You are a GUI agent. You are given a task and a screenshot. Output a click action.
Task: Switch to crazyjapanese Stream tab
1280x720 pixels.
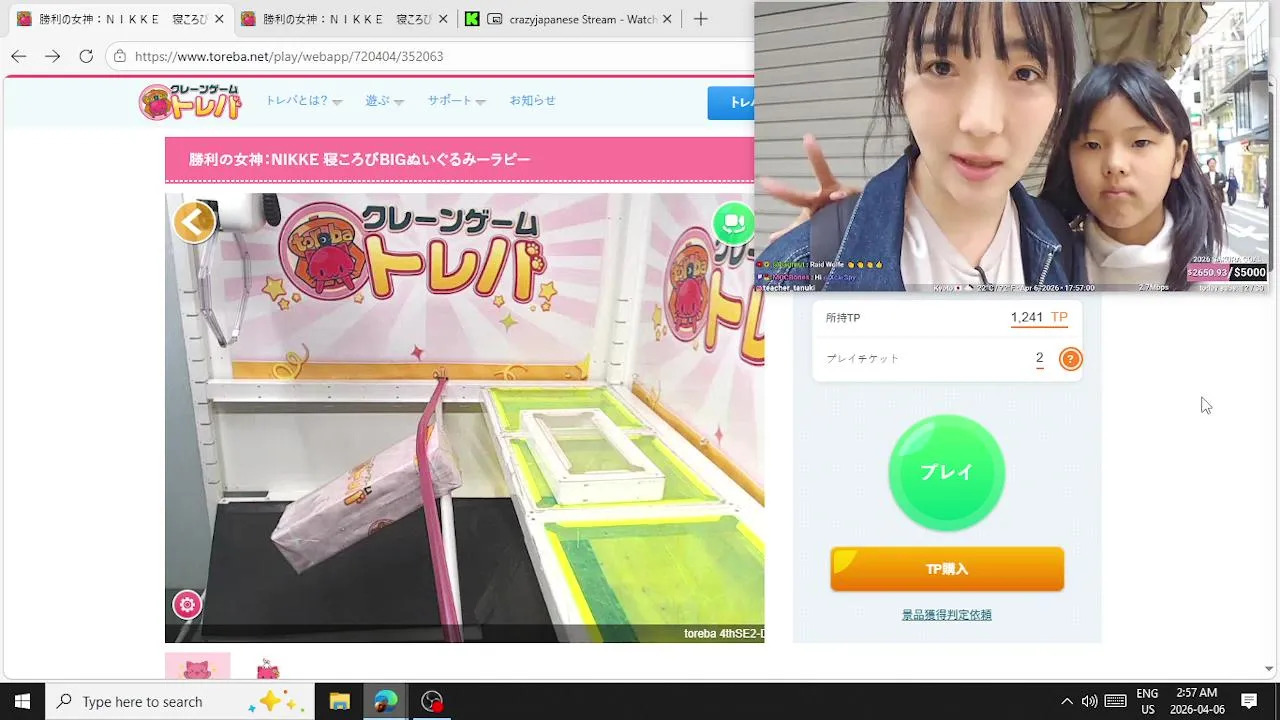569,19
